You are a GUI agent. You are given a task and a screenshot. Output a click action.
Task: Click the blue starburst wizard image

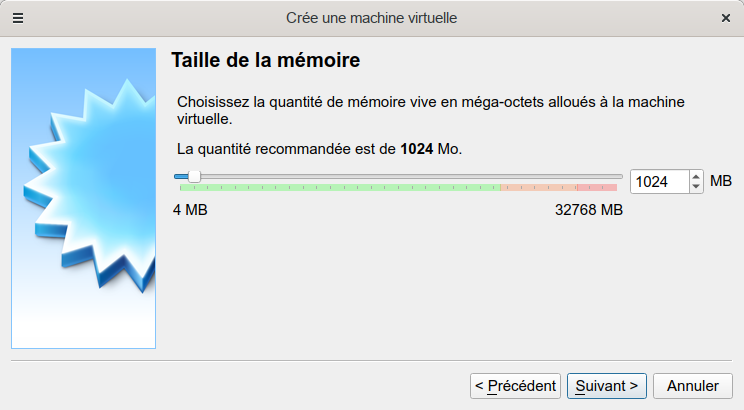[x=83, y=198]
